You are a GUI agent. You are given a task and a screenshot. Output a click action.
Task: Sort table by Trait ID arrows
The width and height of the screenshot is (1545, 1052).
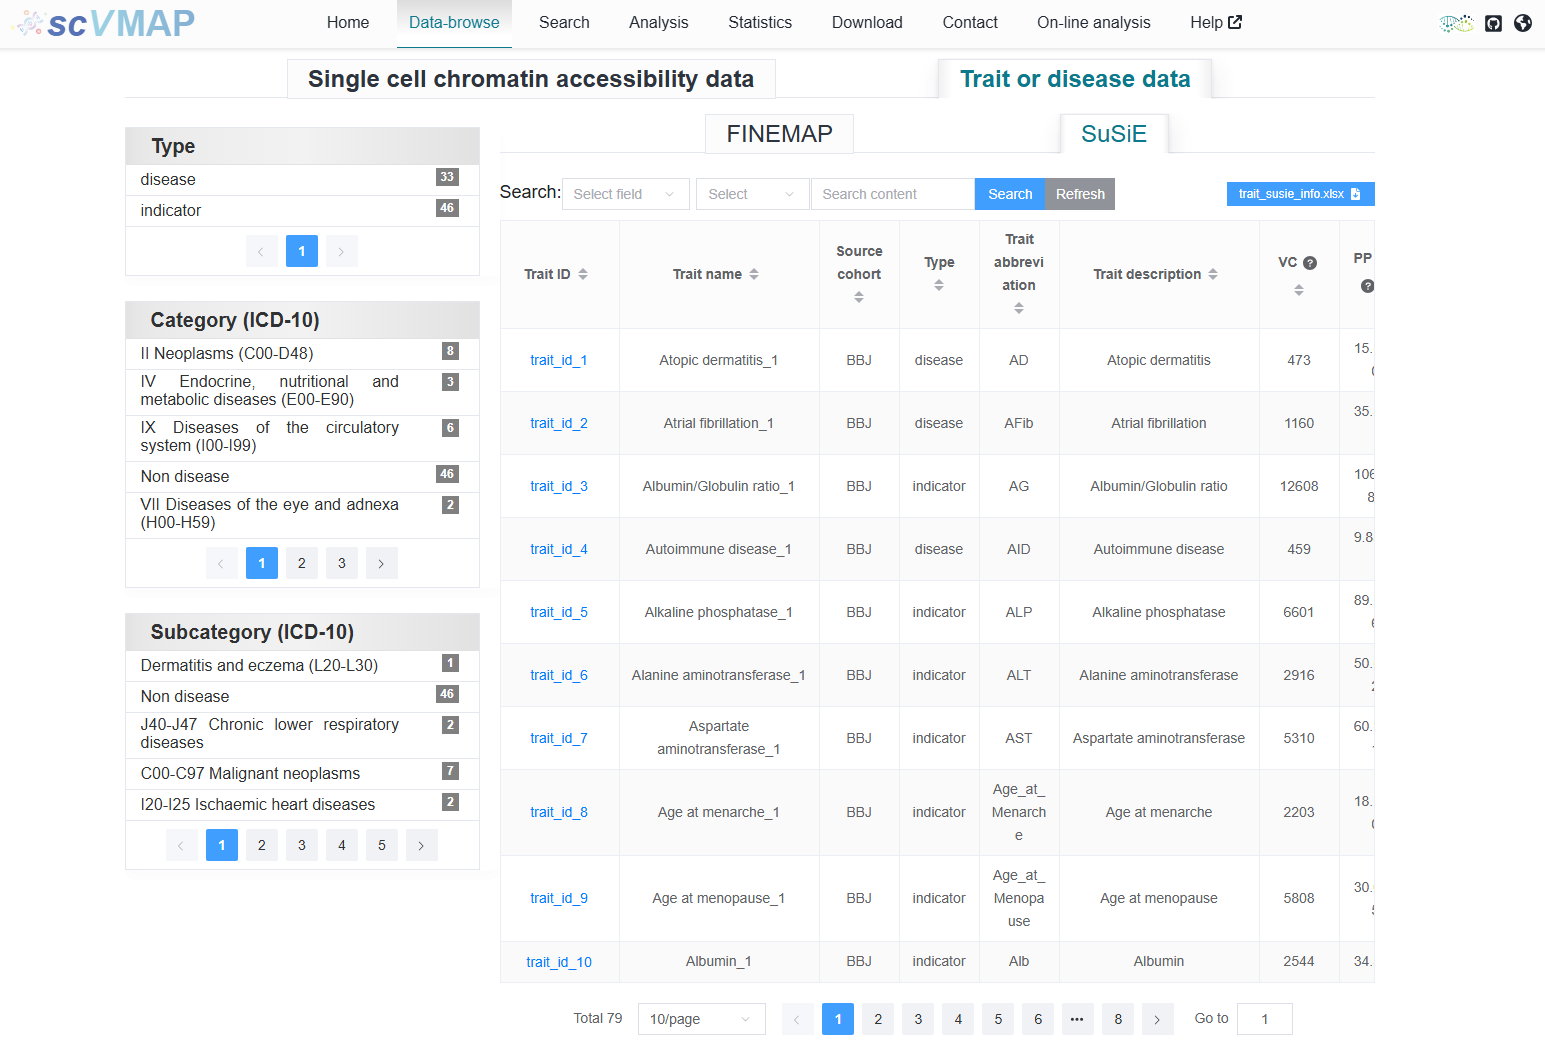pyautogui.click(x=583, y=274)
